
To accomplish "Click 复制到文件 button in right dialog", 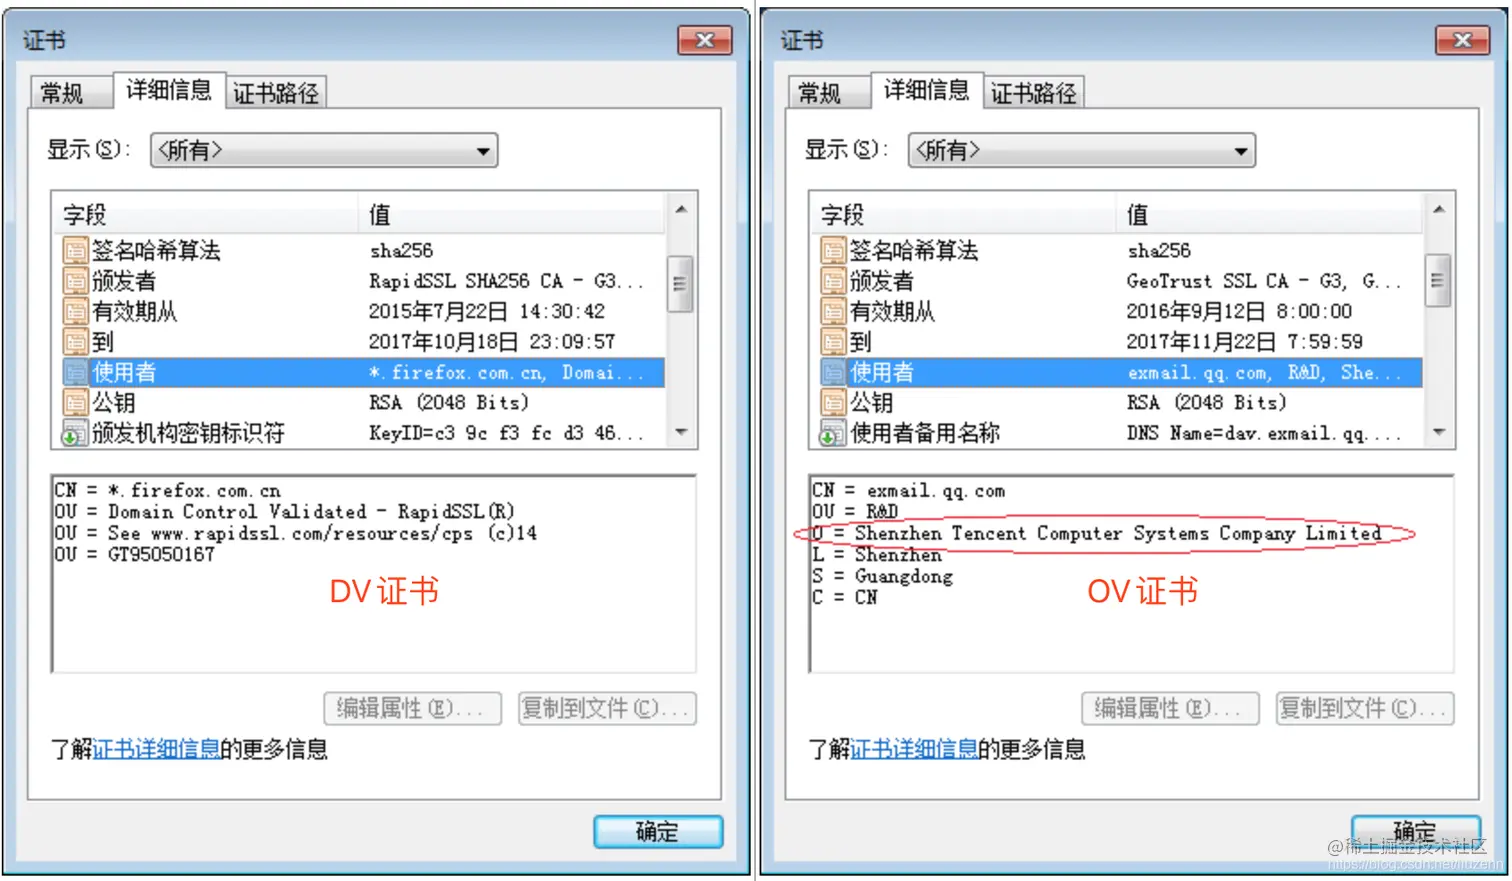I will pyautogui.click(x=1365, y=709).
